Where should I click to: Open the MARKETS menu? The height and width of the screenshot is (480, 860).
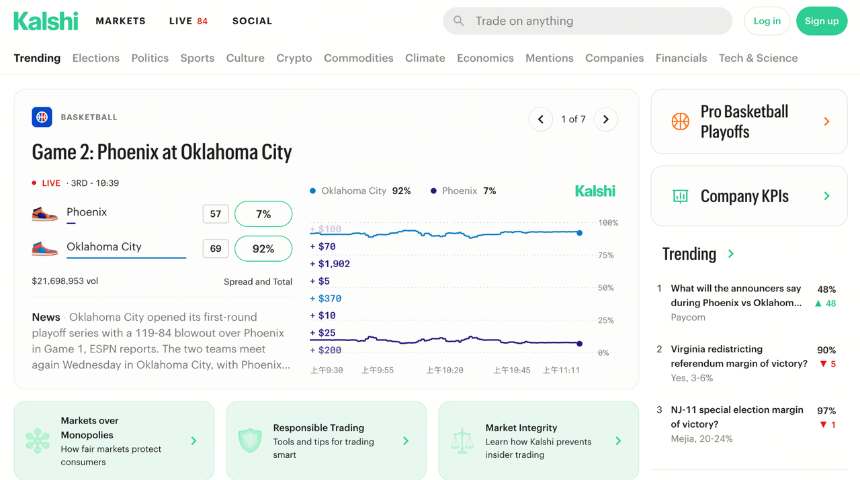121,21
